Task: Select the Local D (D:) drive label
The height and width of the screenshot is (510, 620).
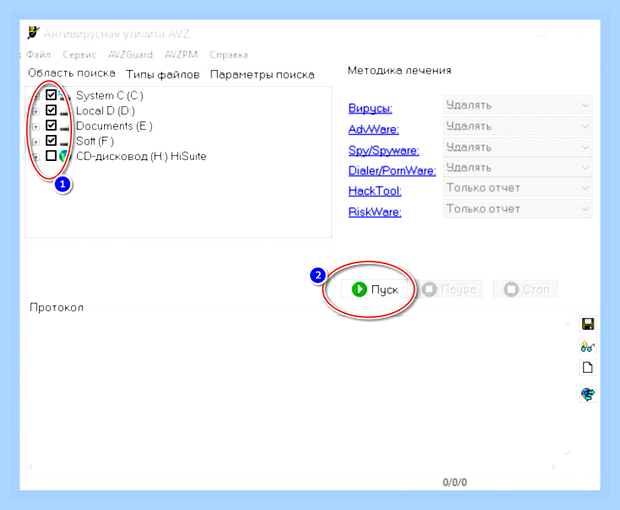Action: 105,111
